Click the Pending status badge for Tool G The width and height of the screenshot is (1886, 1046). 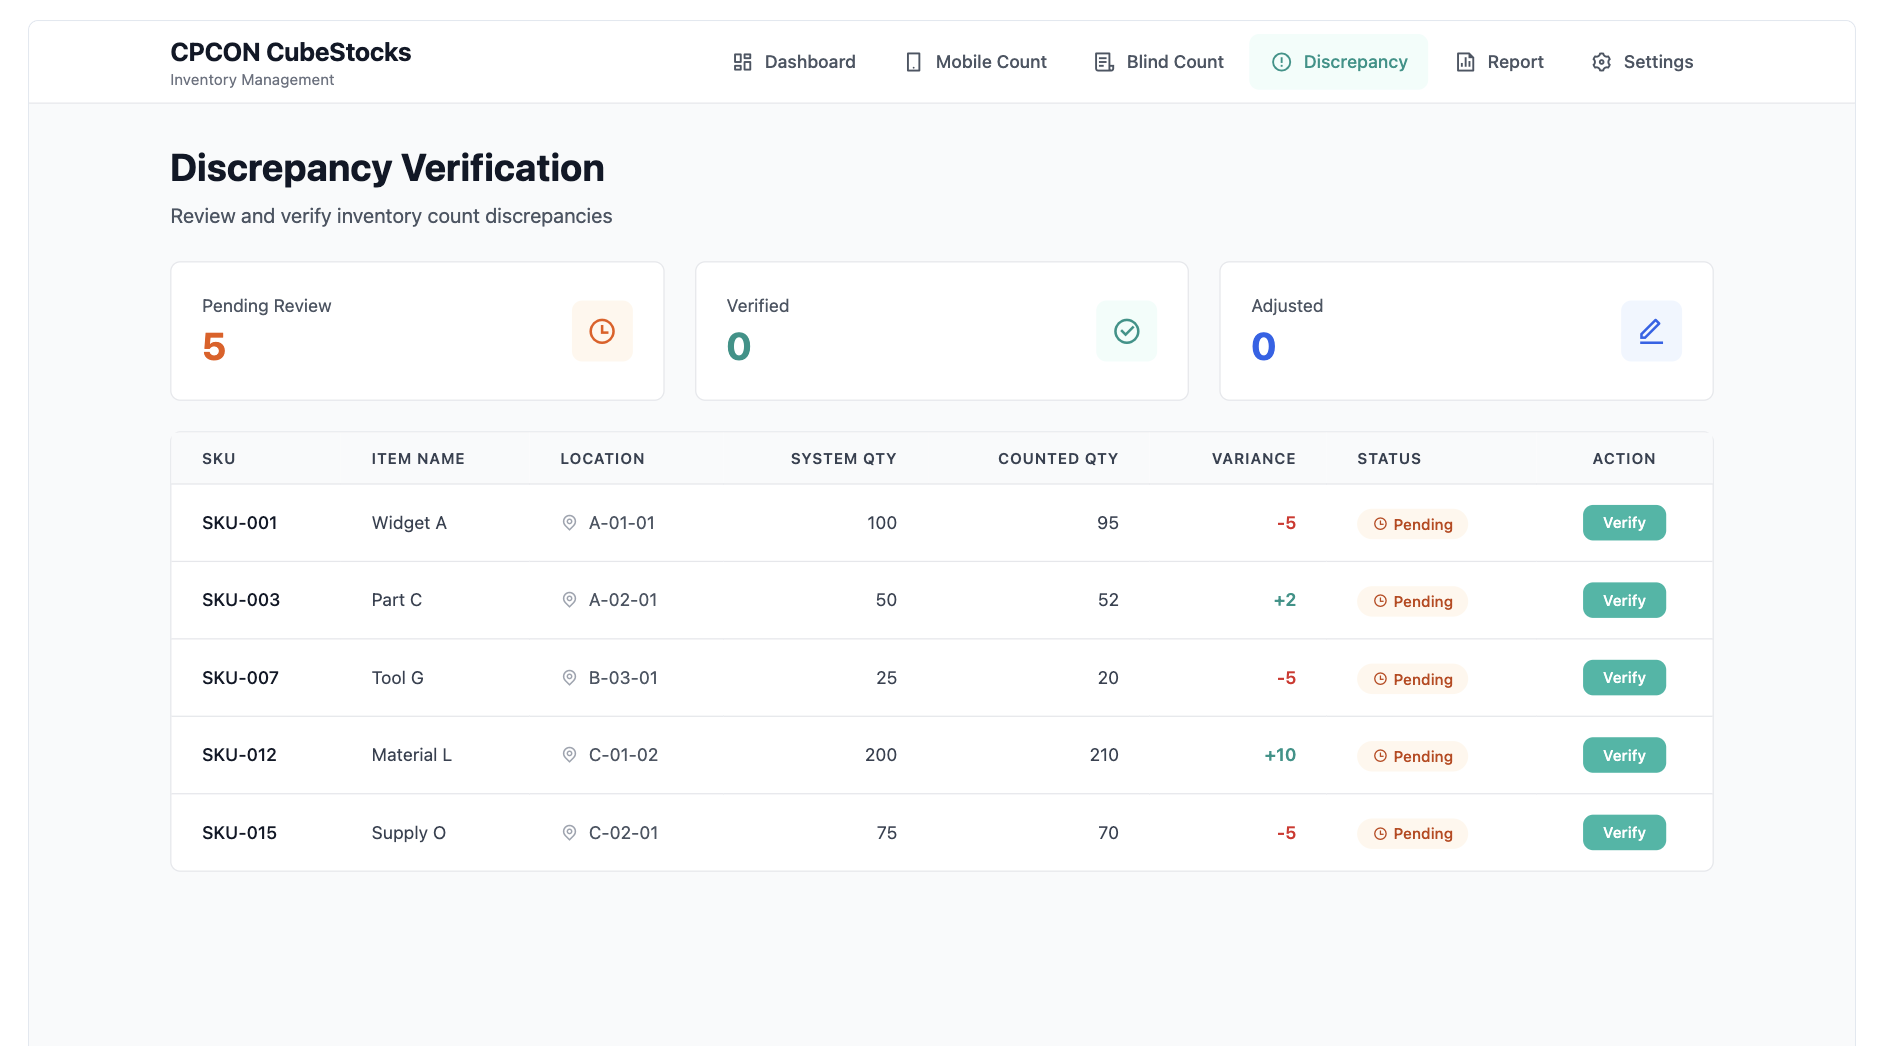click(x=1412, y=678)
